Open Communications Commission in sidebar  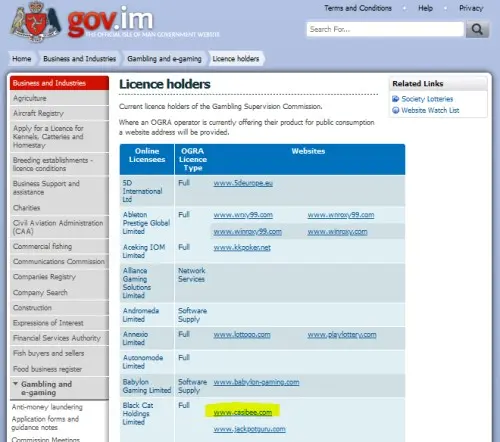(59, 261)
